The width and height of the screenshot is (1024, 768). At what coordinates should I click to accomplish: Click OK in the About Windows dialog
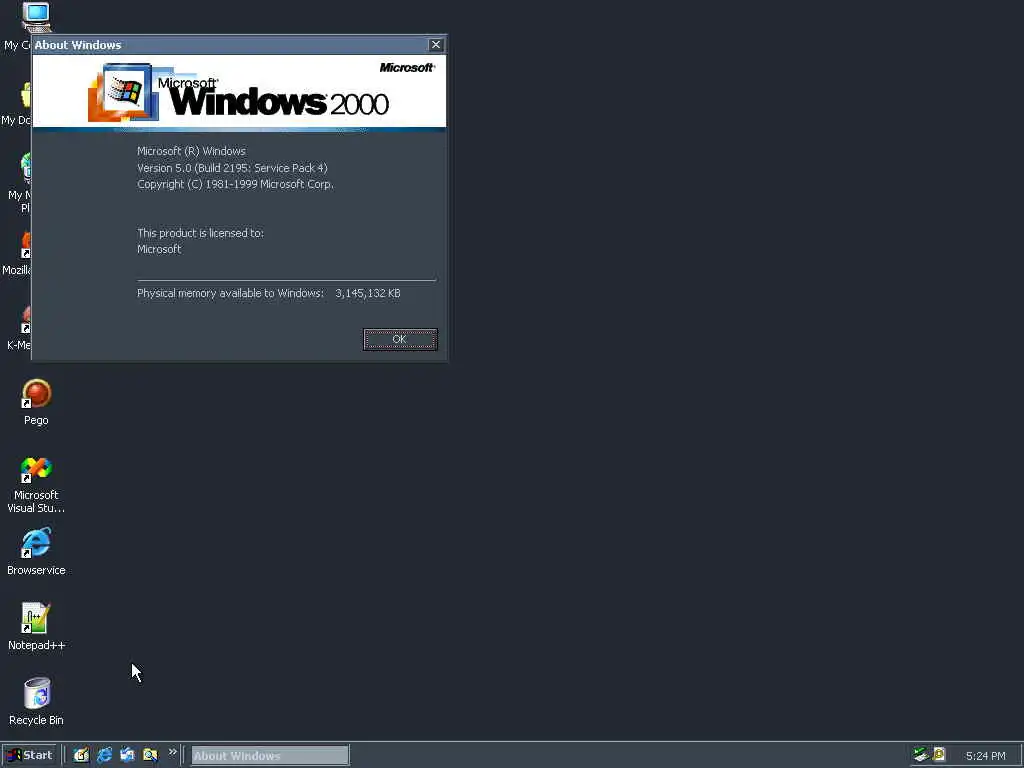click(400, 339)
